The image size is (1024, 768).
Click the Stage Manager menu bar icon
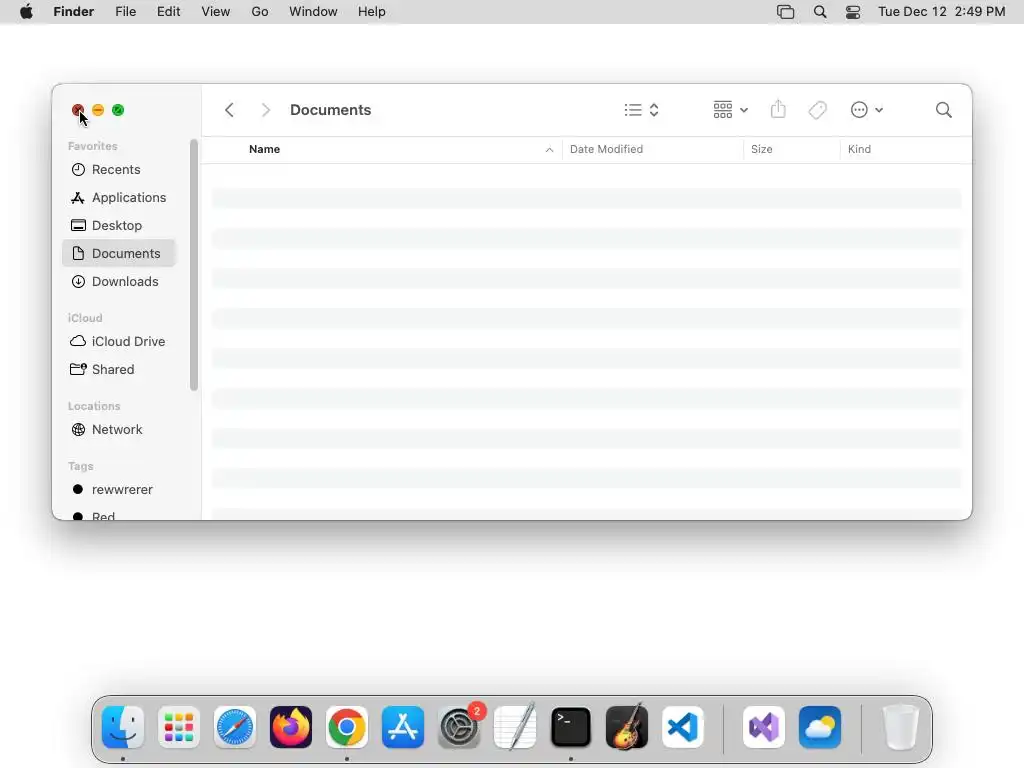(x=786, y=12)
